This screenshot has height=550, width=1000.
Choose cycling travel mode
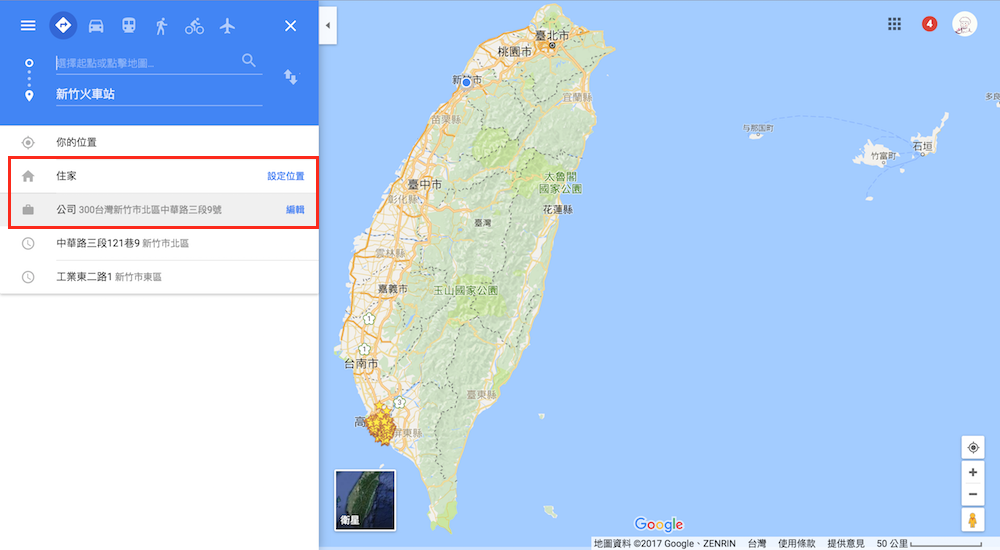[x=195, y=26]
